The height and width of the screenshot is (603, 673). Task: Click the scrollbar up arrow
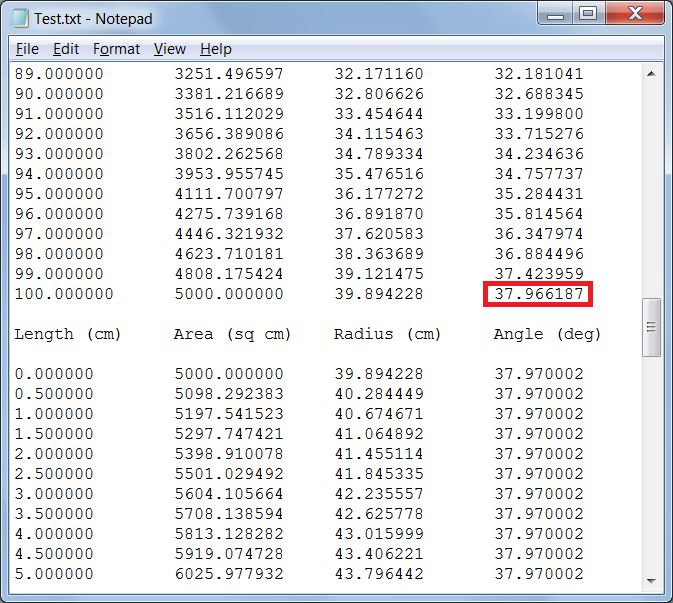click(x=651, y=74)
